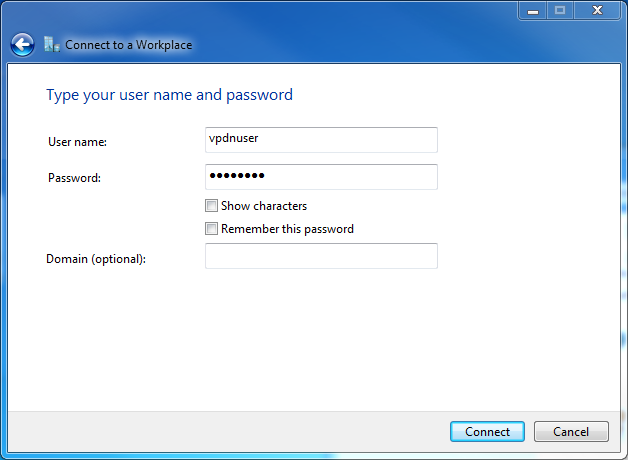Enable the Show characters checkbox
Image resolution: width=628 pixels, height=460 pixels.
pyautogui.click(x=211, y=206)
